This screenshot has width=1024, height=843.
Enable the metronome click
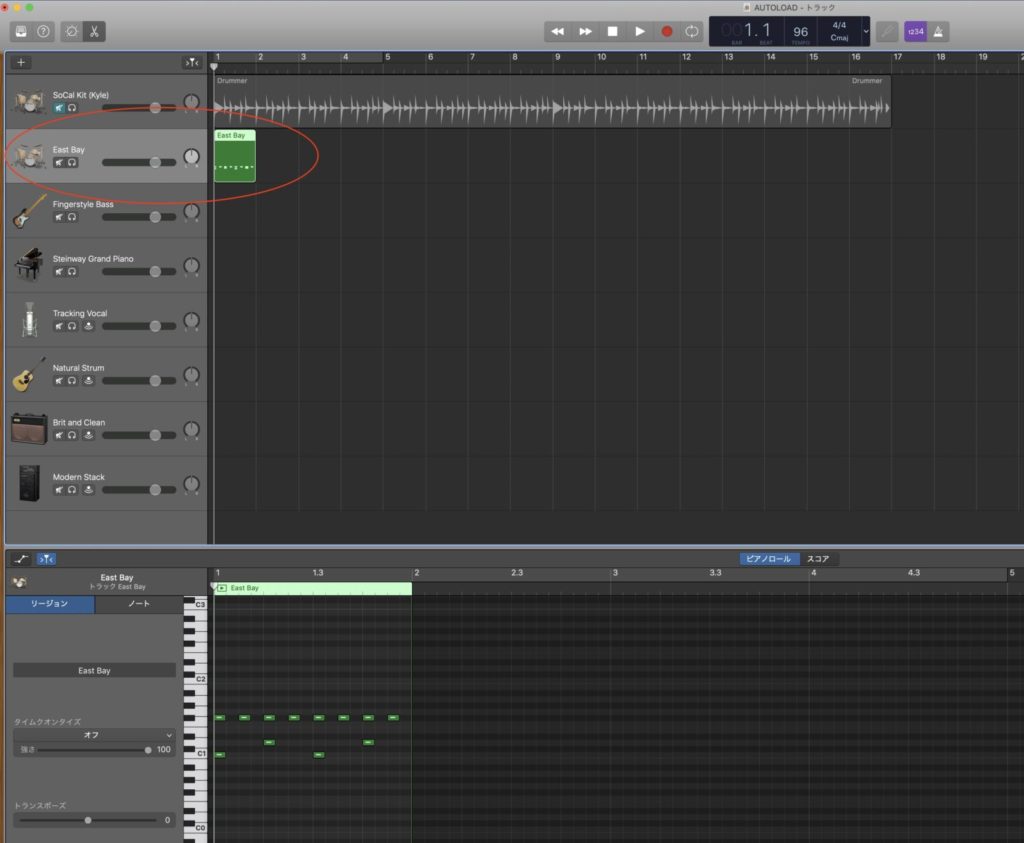click(939, 32)
